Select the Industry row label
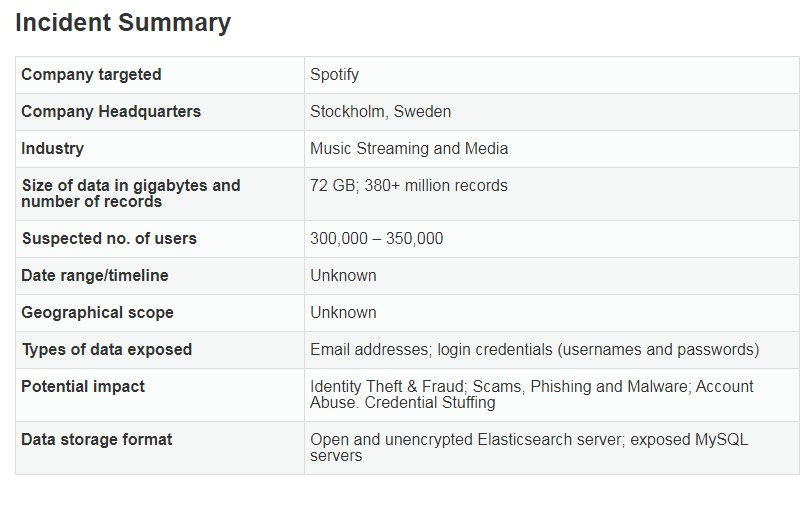812x507 pixels. pos(52,149)
